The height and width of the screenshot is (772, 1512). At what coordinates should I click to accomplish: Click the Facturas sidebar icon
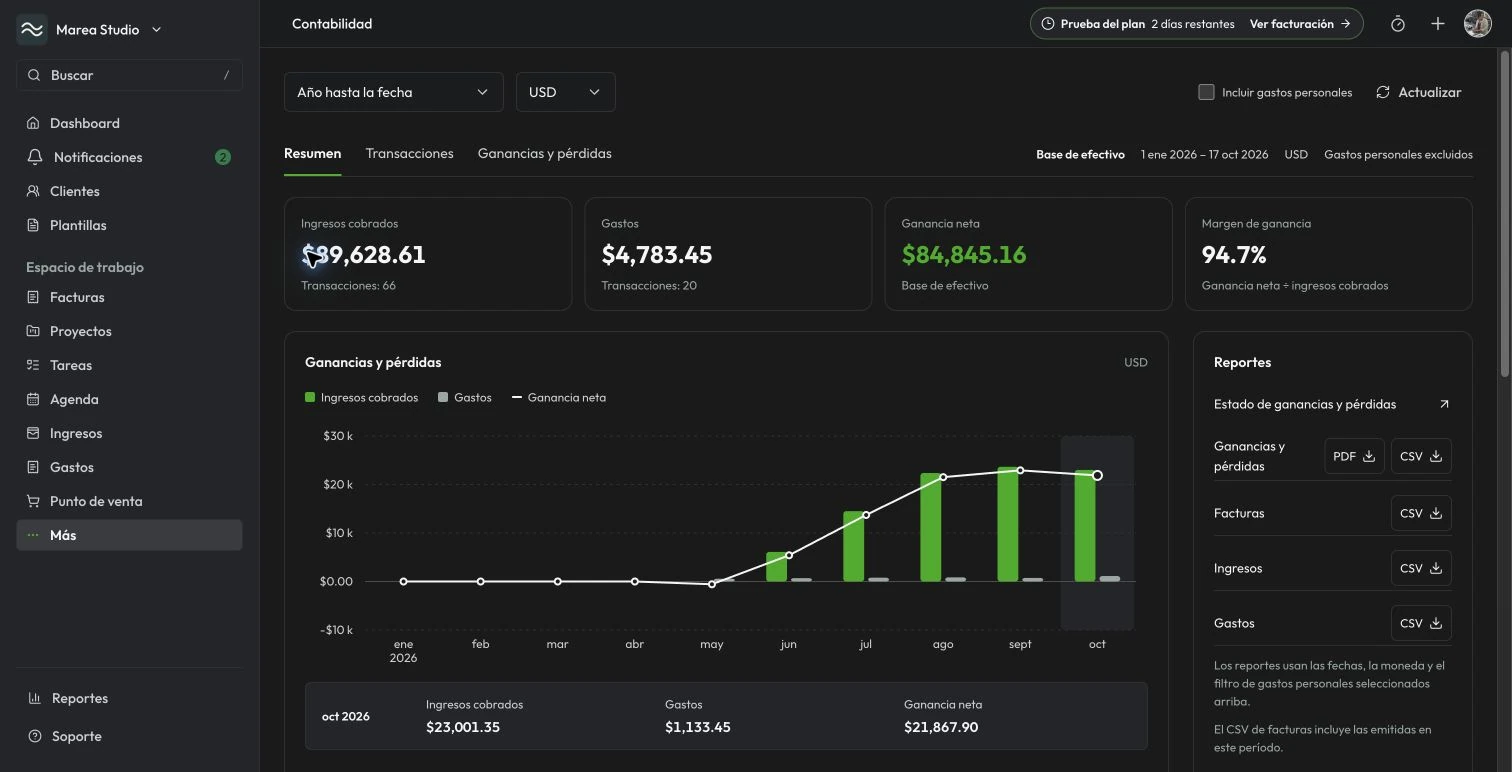click(33, 297)
